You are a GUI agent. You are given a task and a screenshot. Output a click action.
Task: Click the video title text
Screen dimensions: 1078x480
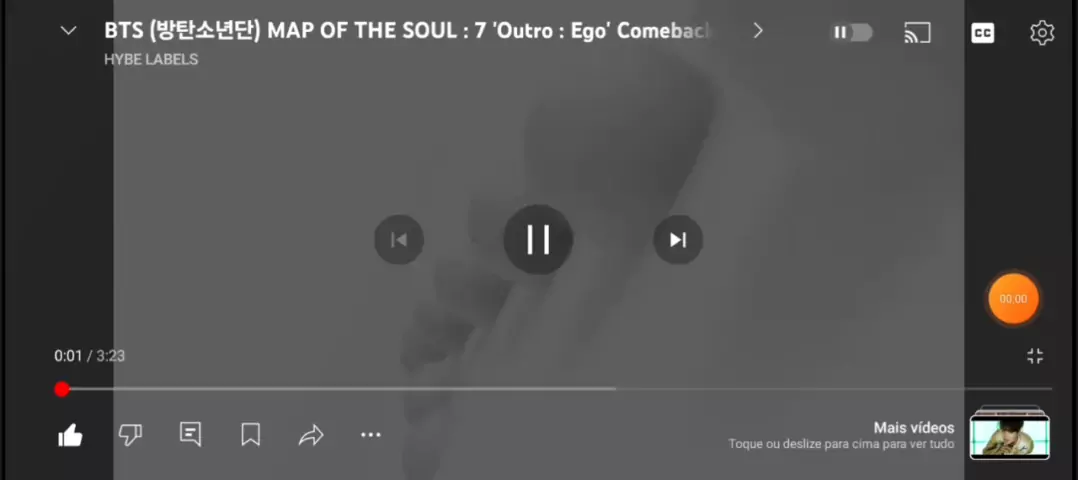[406, 31]
